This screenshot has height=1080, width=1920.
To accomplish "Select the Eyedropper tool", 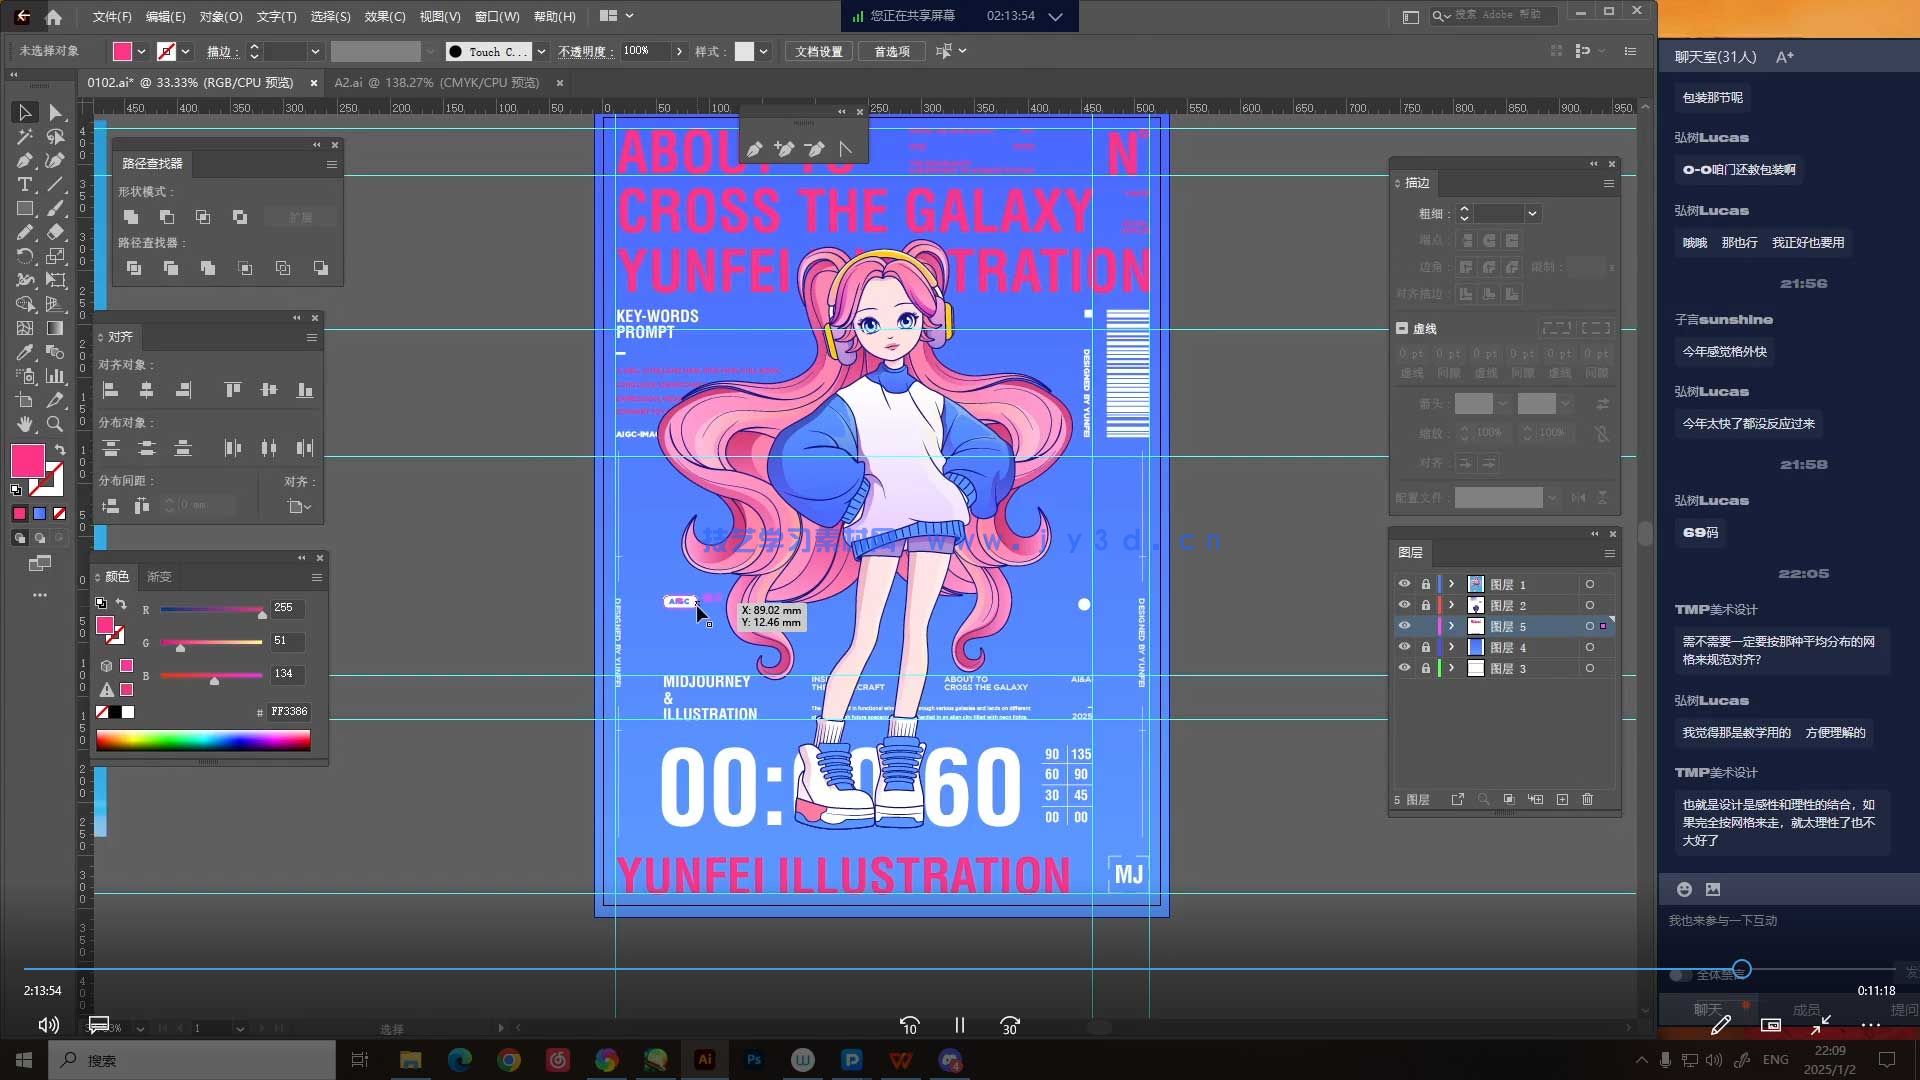I will [x=24, y=353].
